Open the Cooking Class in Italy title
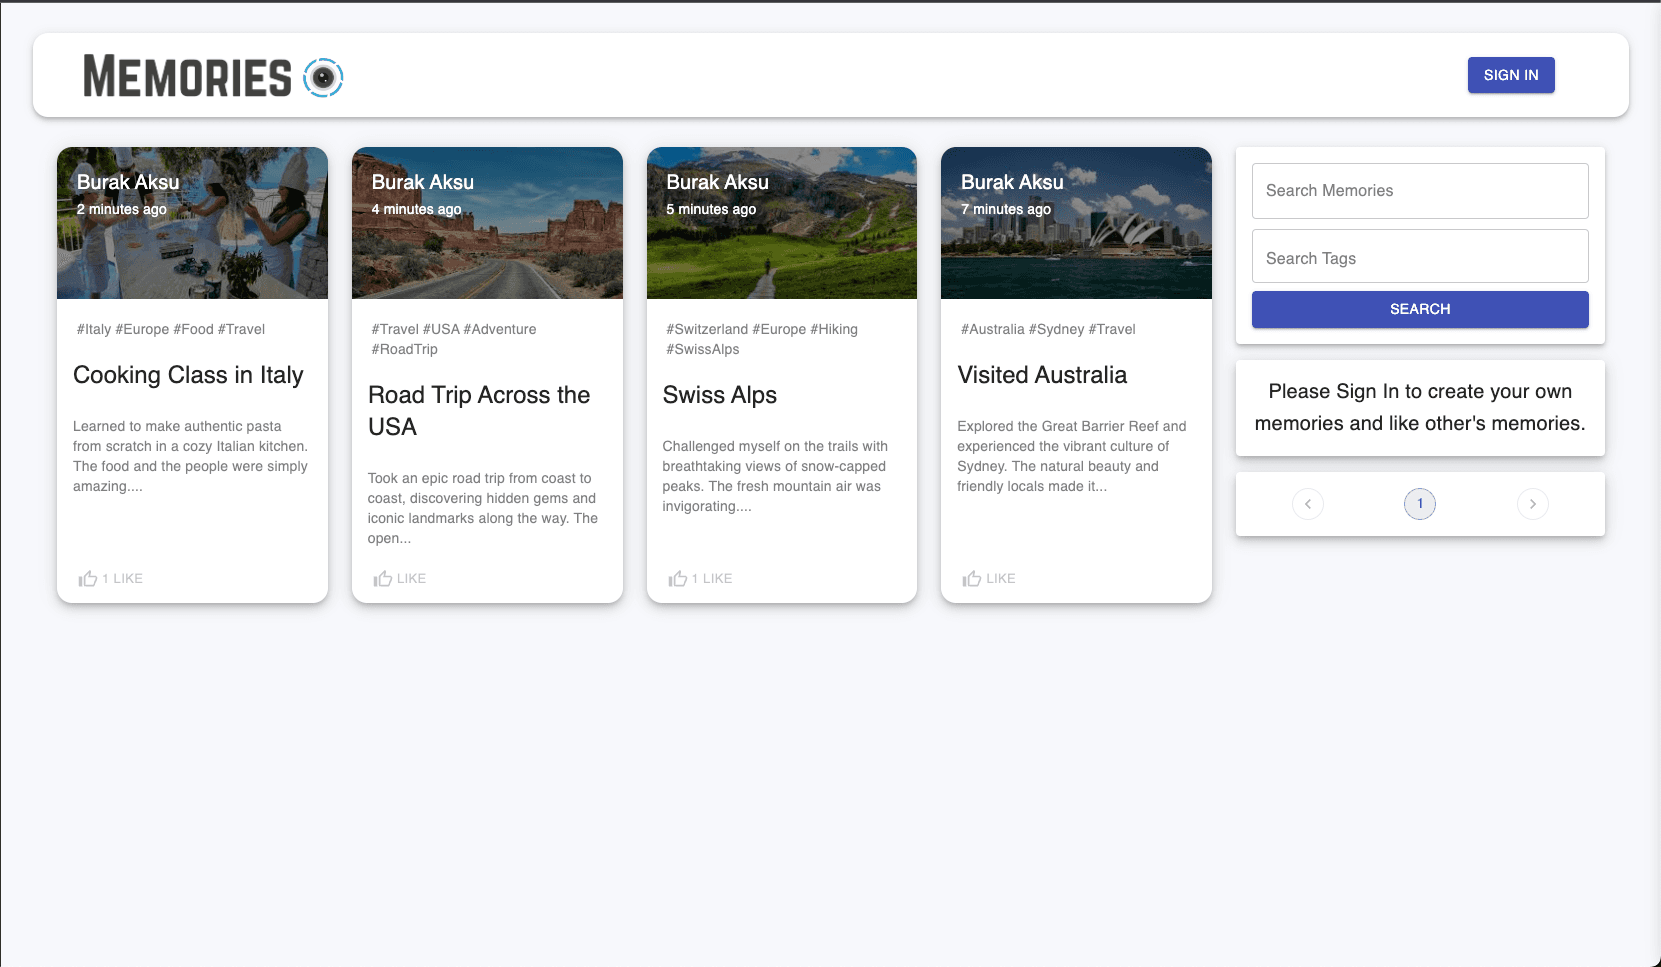Viewport: 1661px width, 967px height. click(x=188, y=375)
